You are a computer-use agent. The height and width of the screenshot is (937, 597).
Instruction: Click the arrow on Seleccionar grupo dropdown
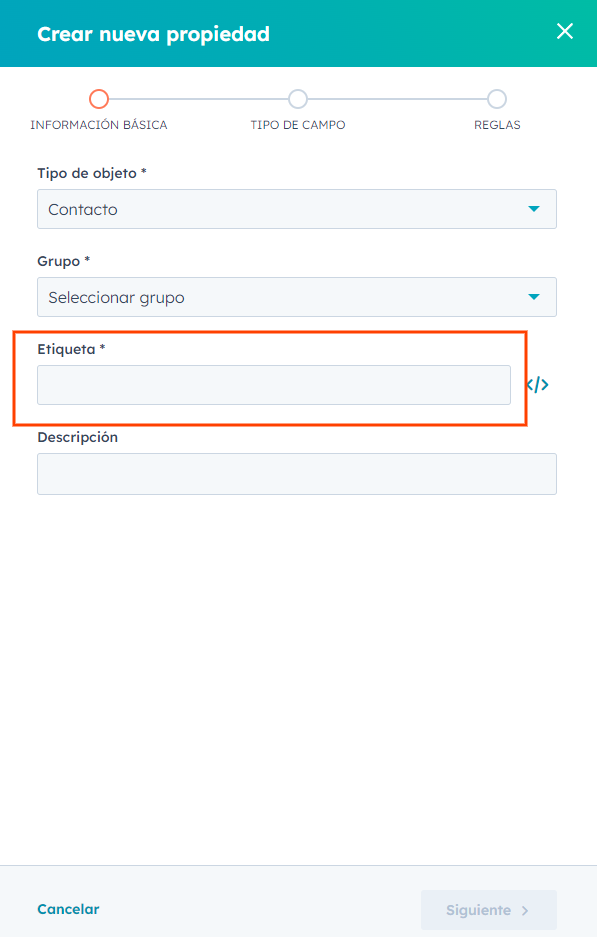pyautogui.click(x=534, y=297)
